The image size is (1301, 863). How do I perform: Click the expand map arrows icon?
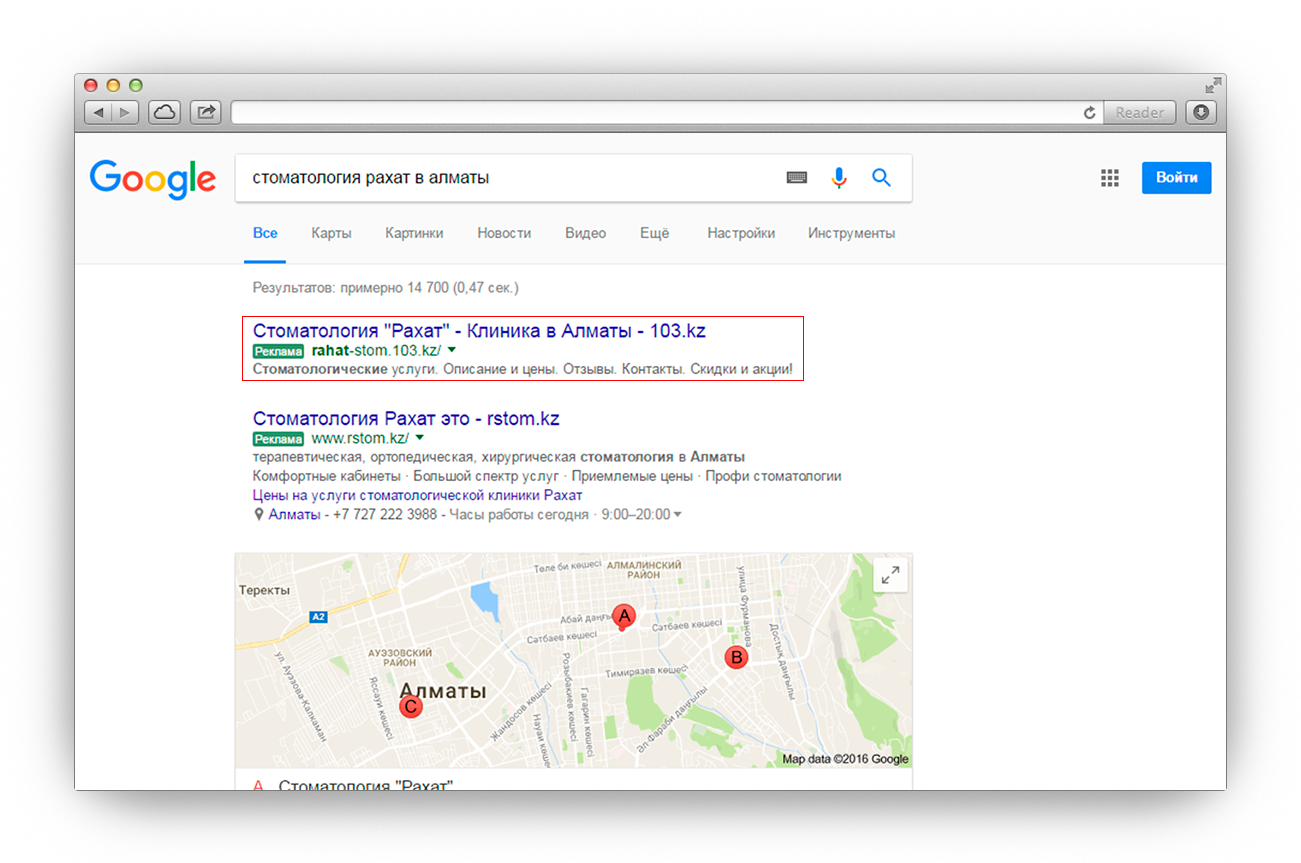point(890,574)
